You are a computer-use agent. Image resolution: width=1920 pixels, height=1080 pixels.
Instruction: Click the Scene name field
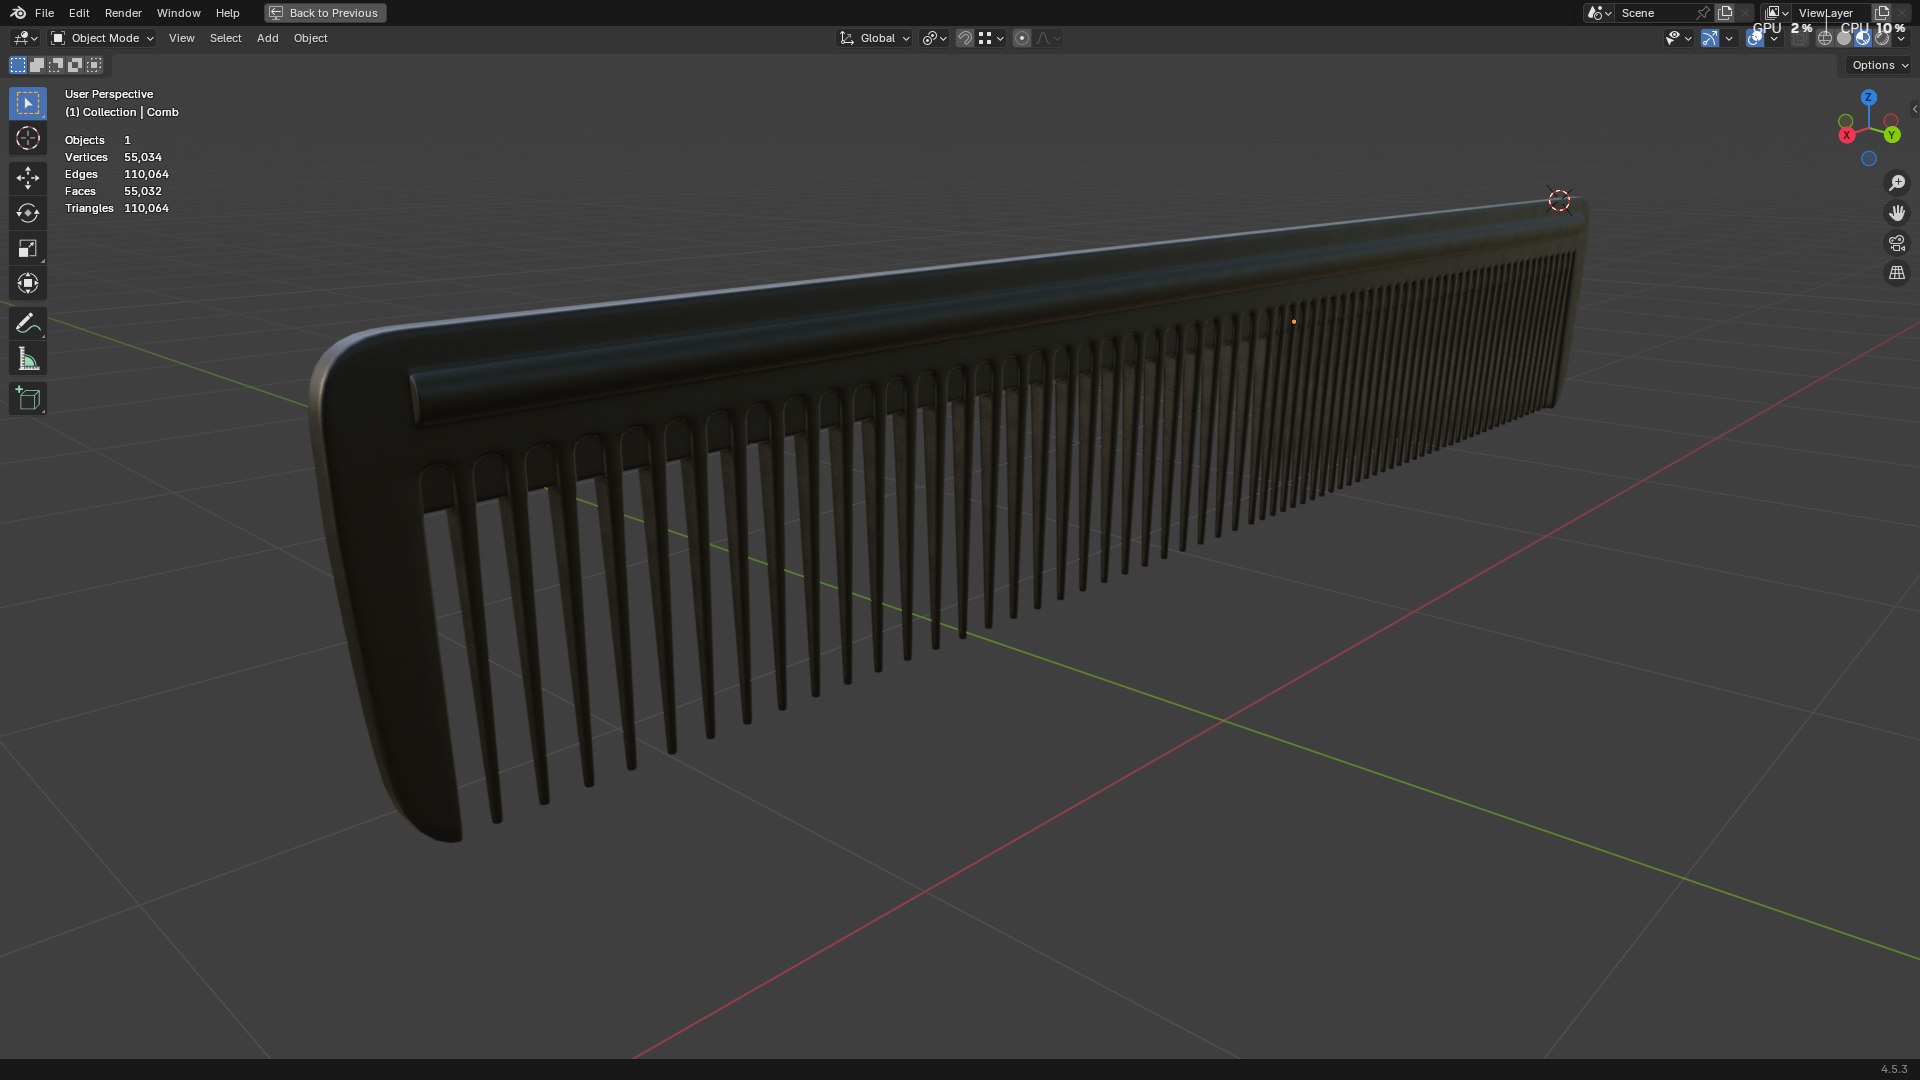1653,13
